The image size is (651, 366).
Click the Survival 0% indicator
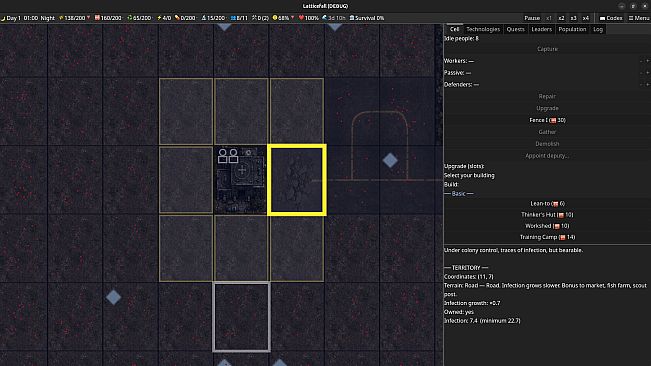click(x=367, y=18)
